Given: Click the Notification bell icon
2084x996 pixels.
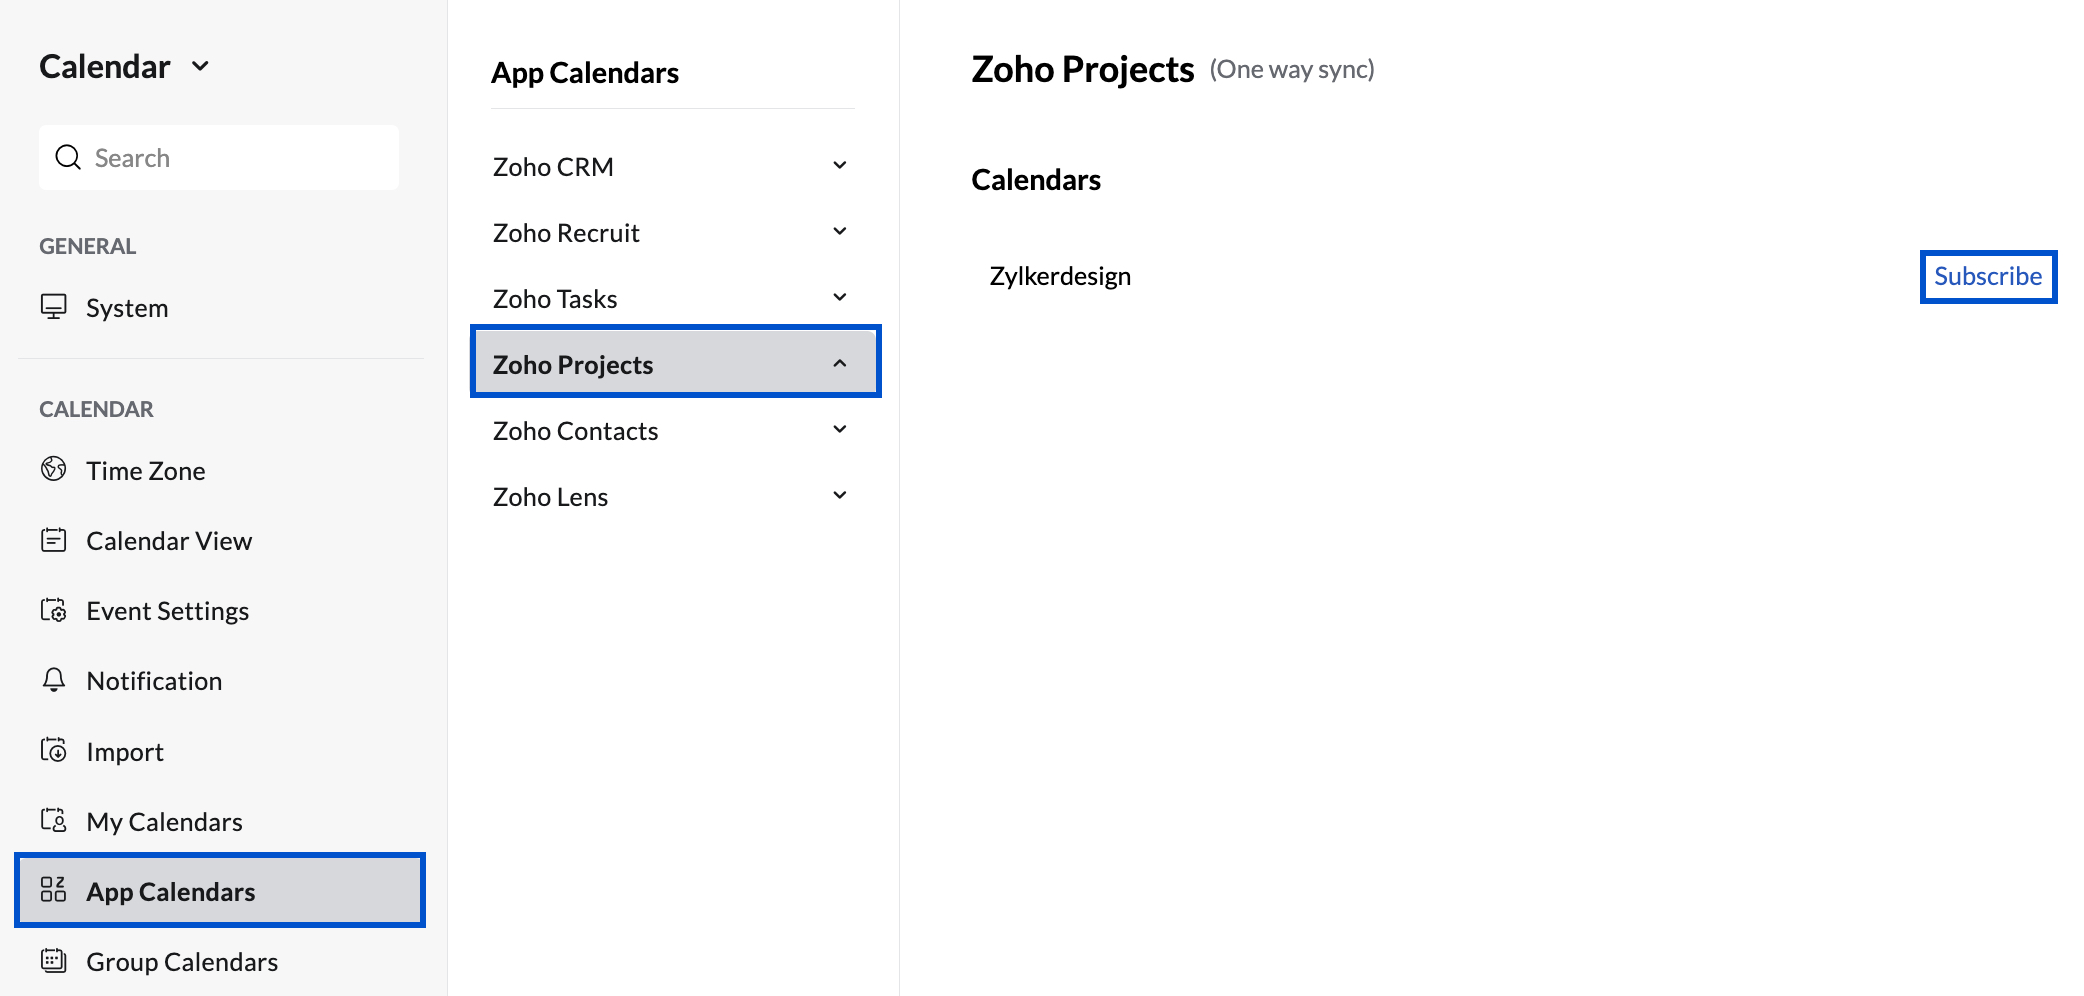Looking at the screenshot, I should [54, 680].
